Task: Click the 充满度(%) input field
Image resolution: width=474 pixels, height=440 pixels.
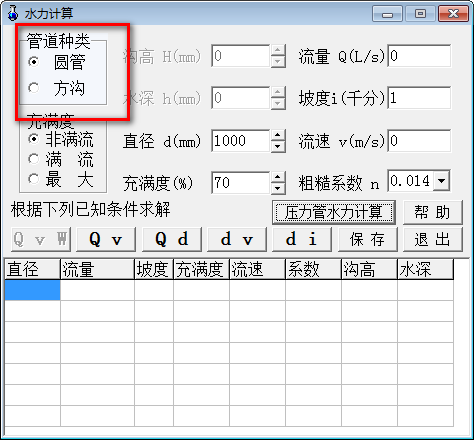Action: pos(241,183)
